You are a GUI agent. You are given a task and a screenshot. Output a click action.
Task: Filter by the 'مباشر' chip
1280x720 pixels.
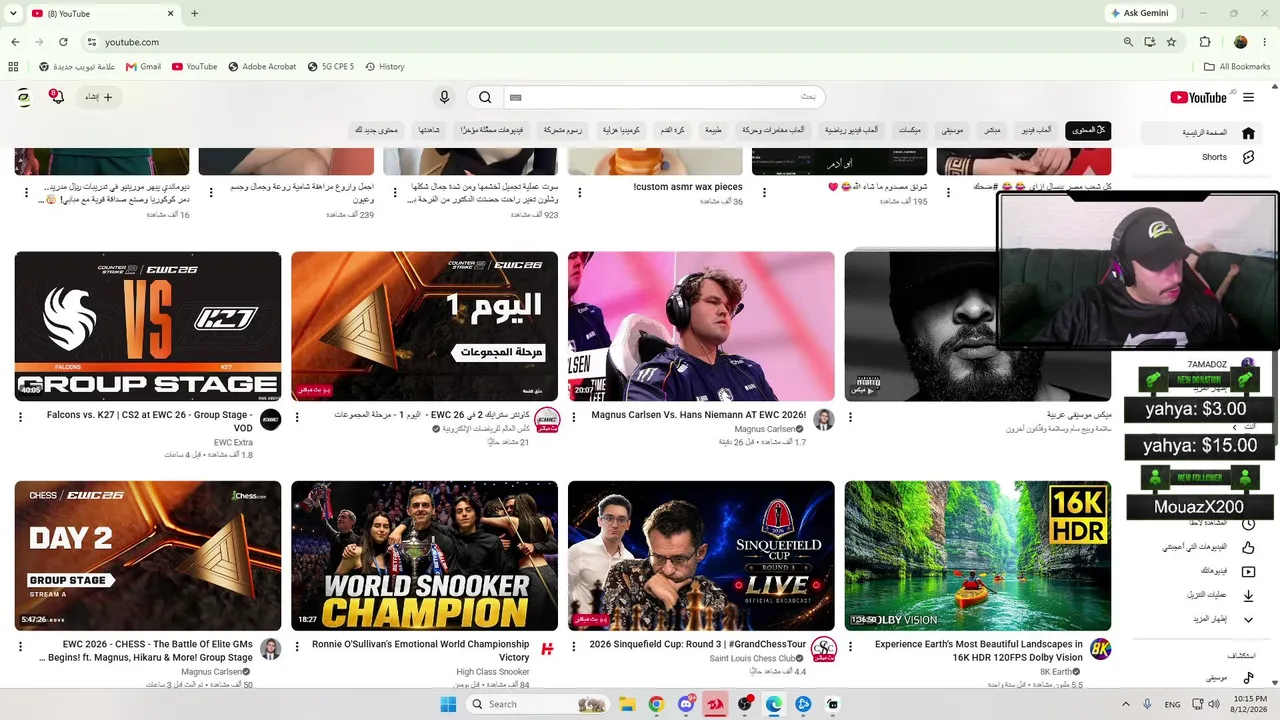pos(992,130)
